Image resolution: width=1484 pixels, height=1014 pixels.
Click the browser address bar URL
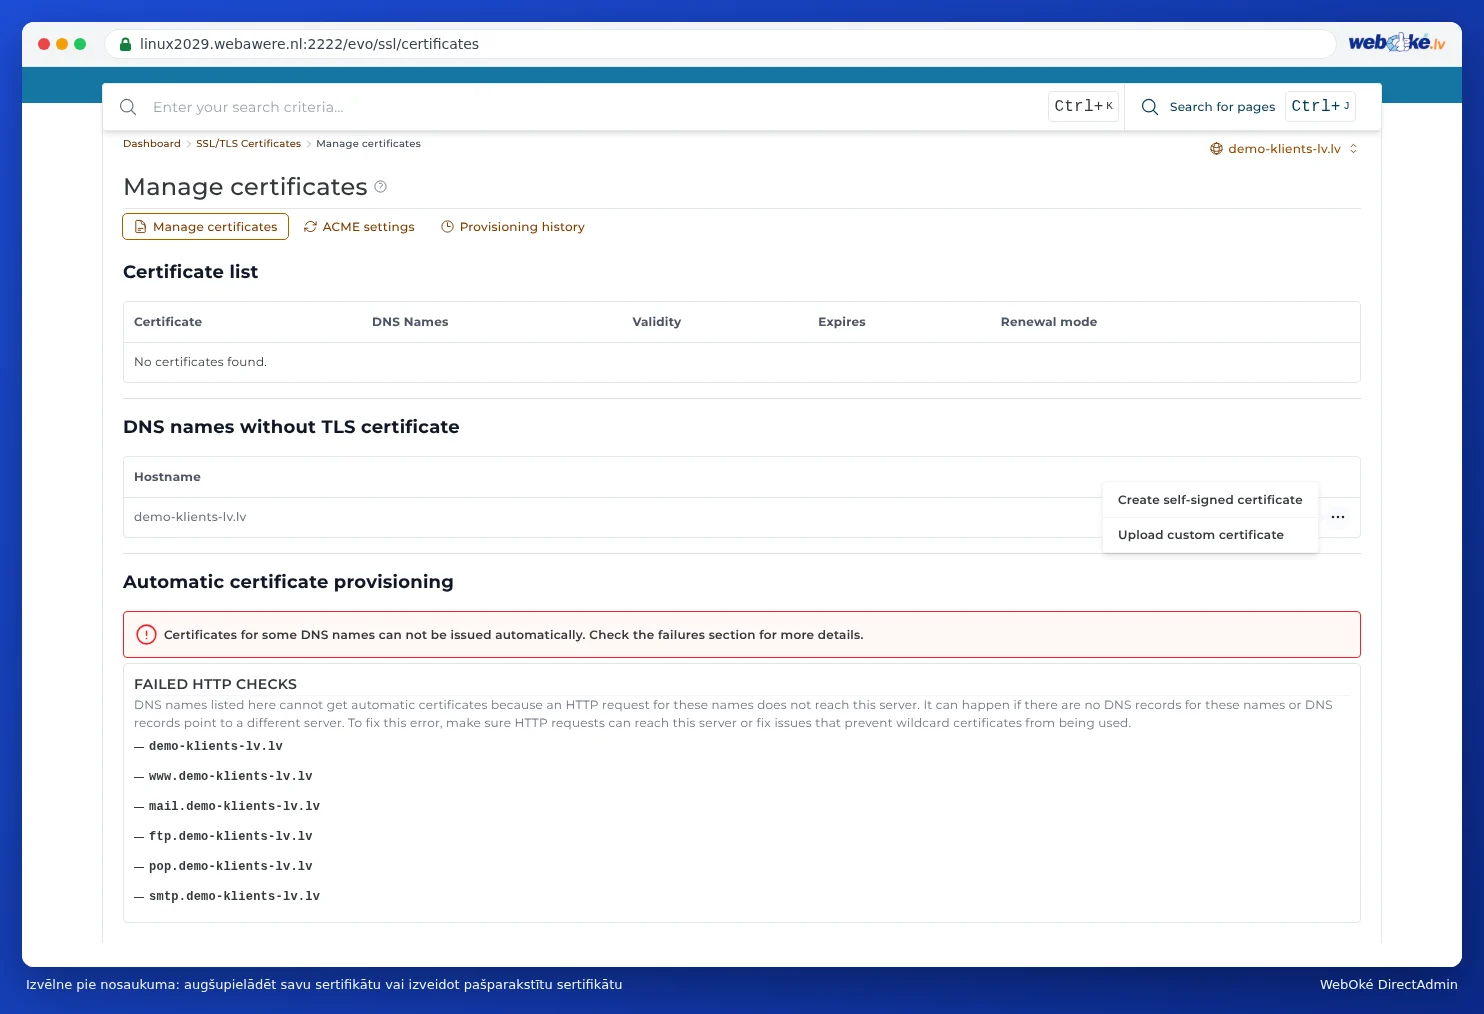coord(309,44)
